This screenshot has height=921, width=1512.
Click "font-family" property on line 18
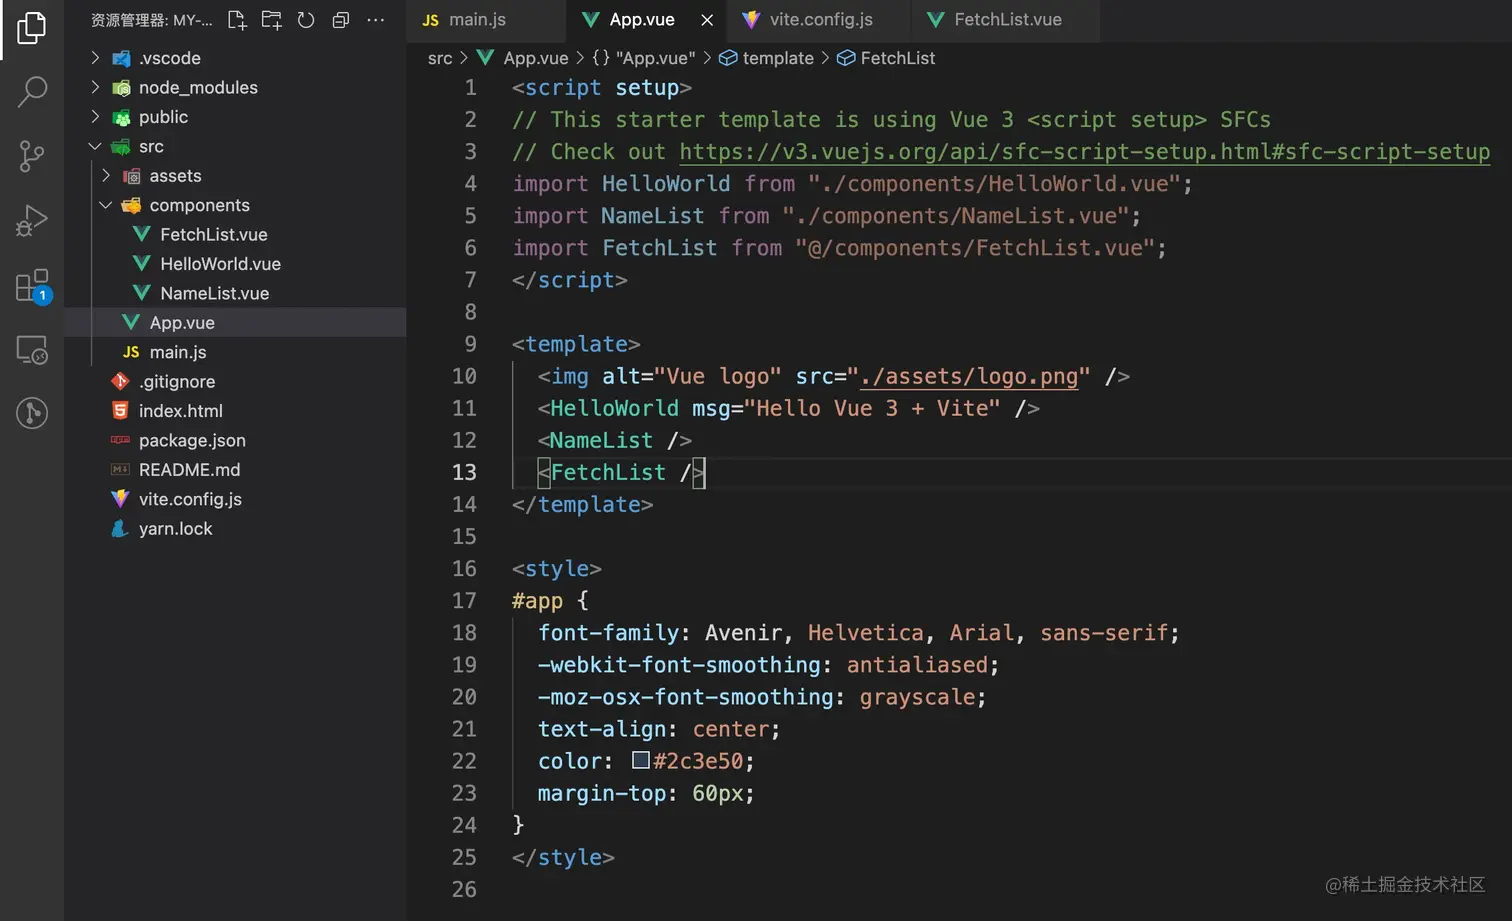point(609,633)
